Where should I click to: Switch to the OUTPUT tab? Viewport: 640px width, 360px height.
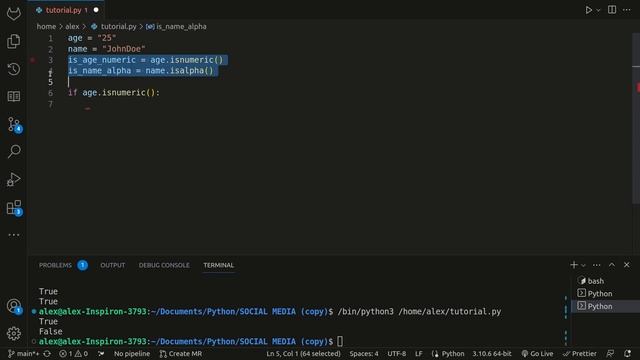coord(113,265)
